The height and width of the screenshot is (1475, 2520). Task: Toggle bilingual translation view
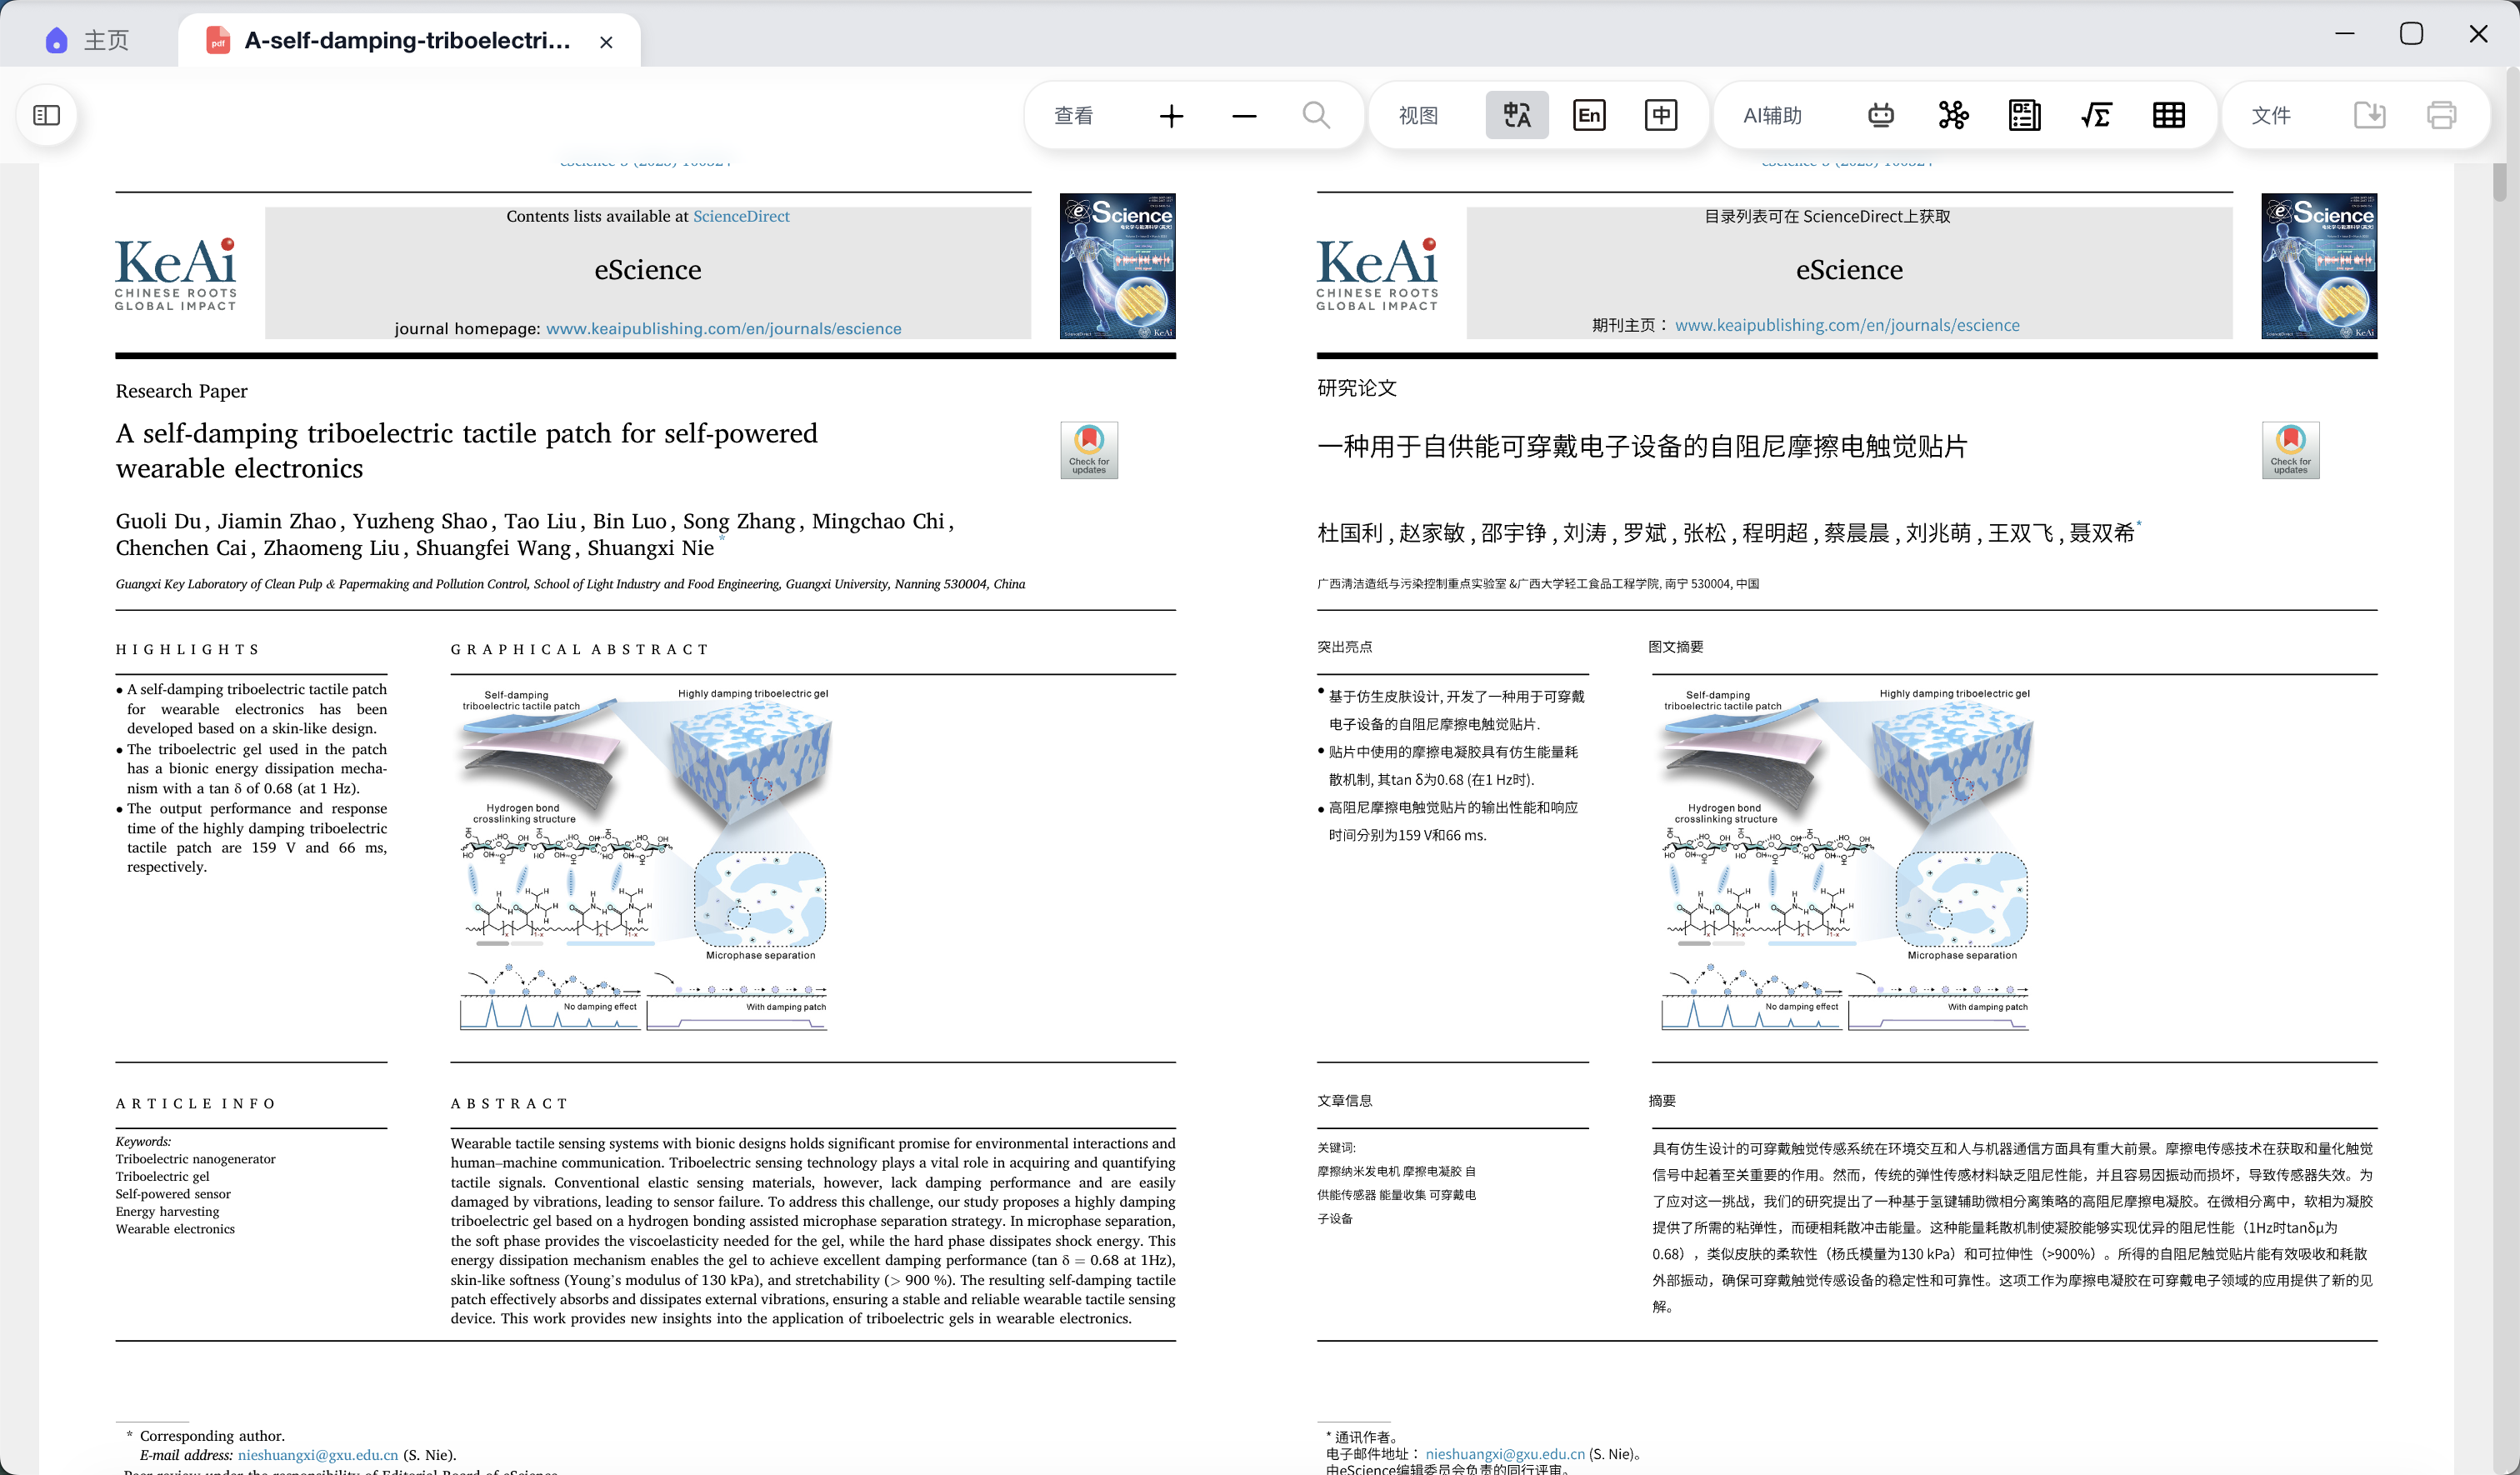click(x=1516, y=116)
